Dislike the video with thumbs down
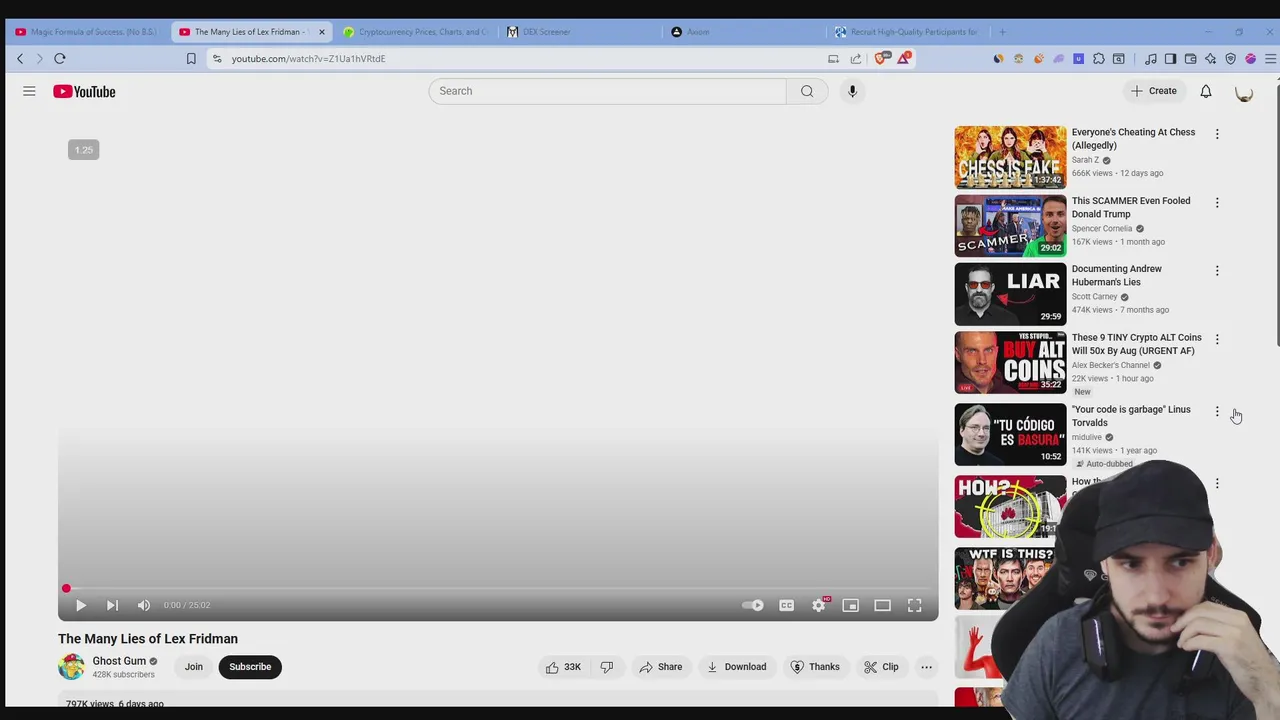Viewport: 1280px width, 720px height. (x=607, y=667)
